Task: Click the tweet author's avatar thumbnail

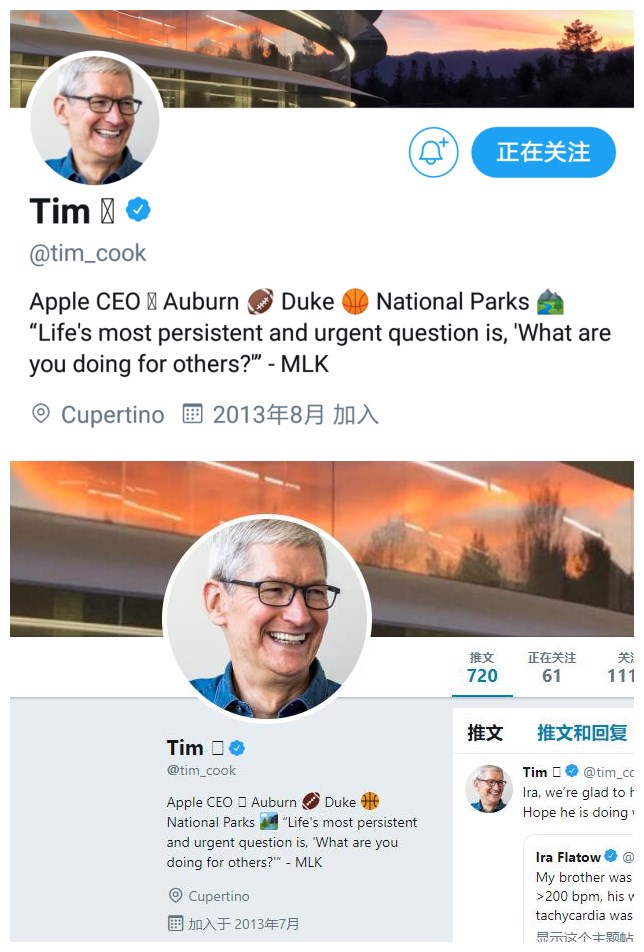Action: [488, 789]
